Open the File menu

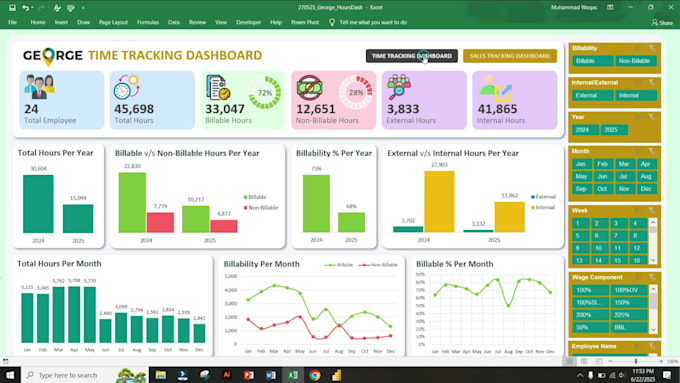tap(13, 22)
